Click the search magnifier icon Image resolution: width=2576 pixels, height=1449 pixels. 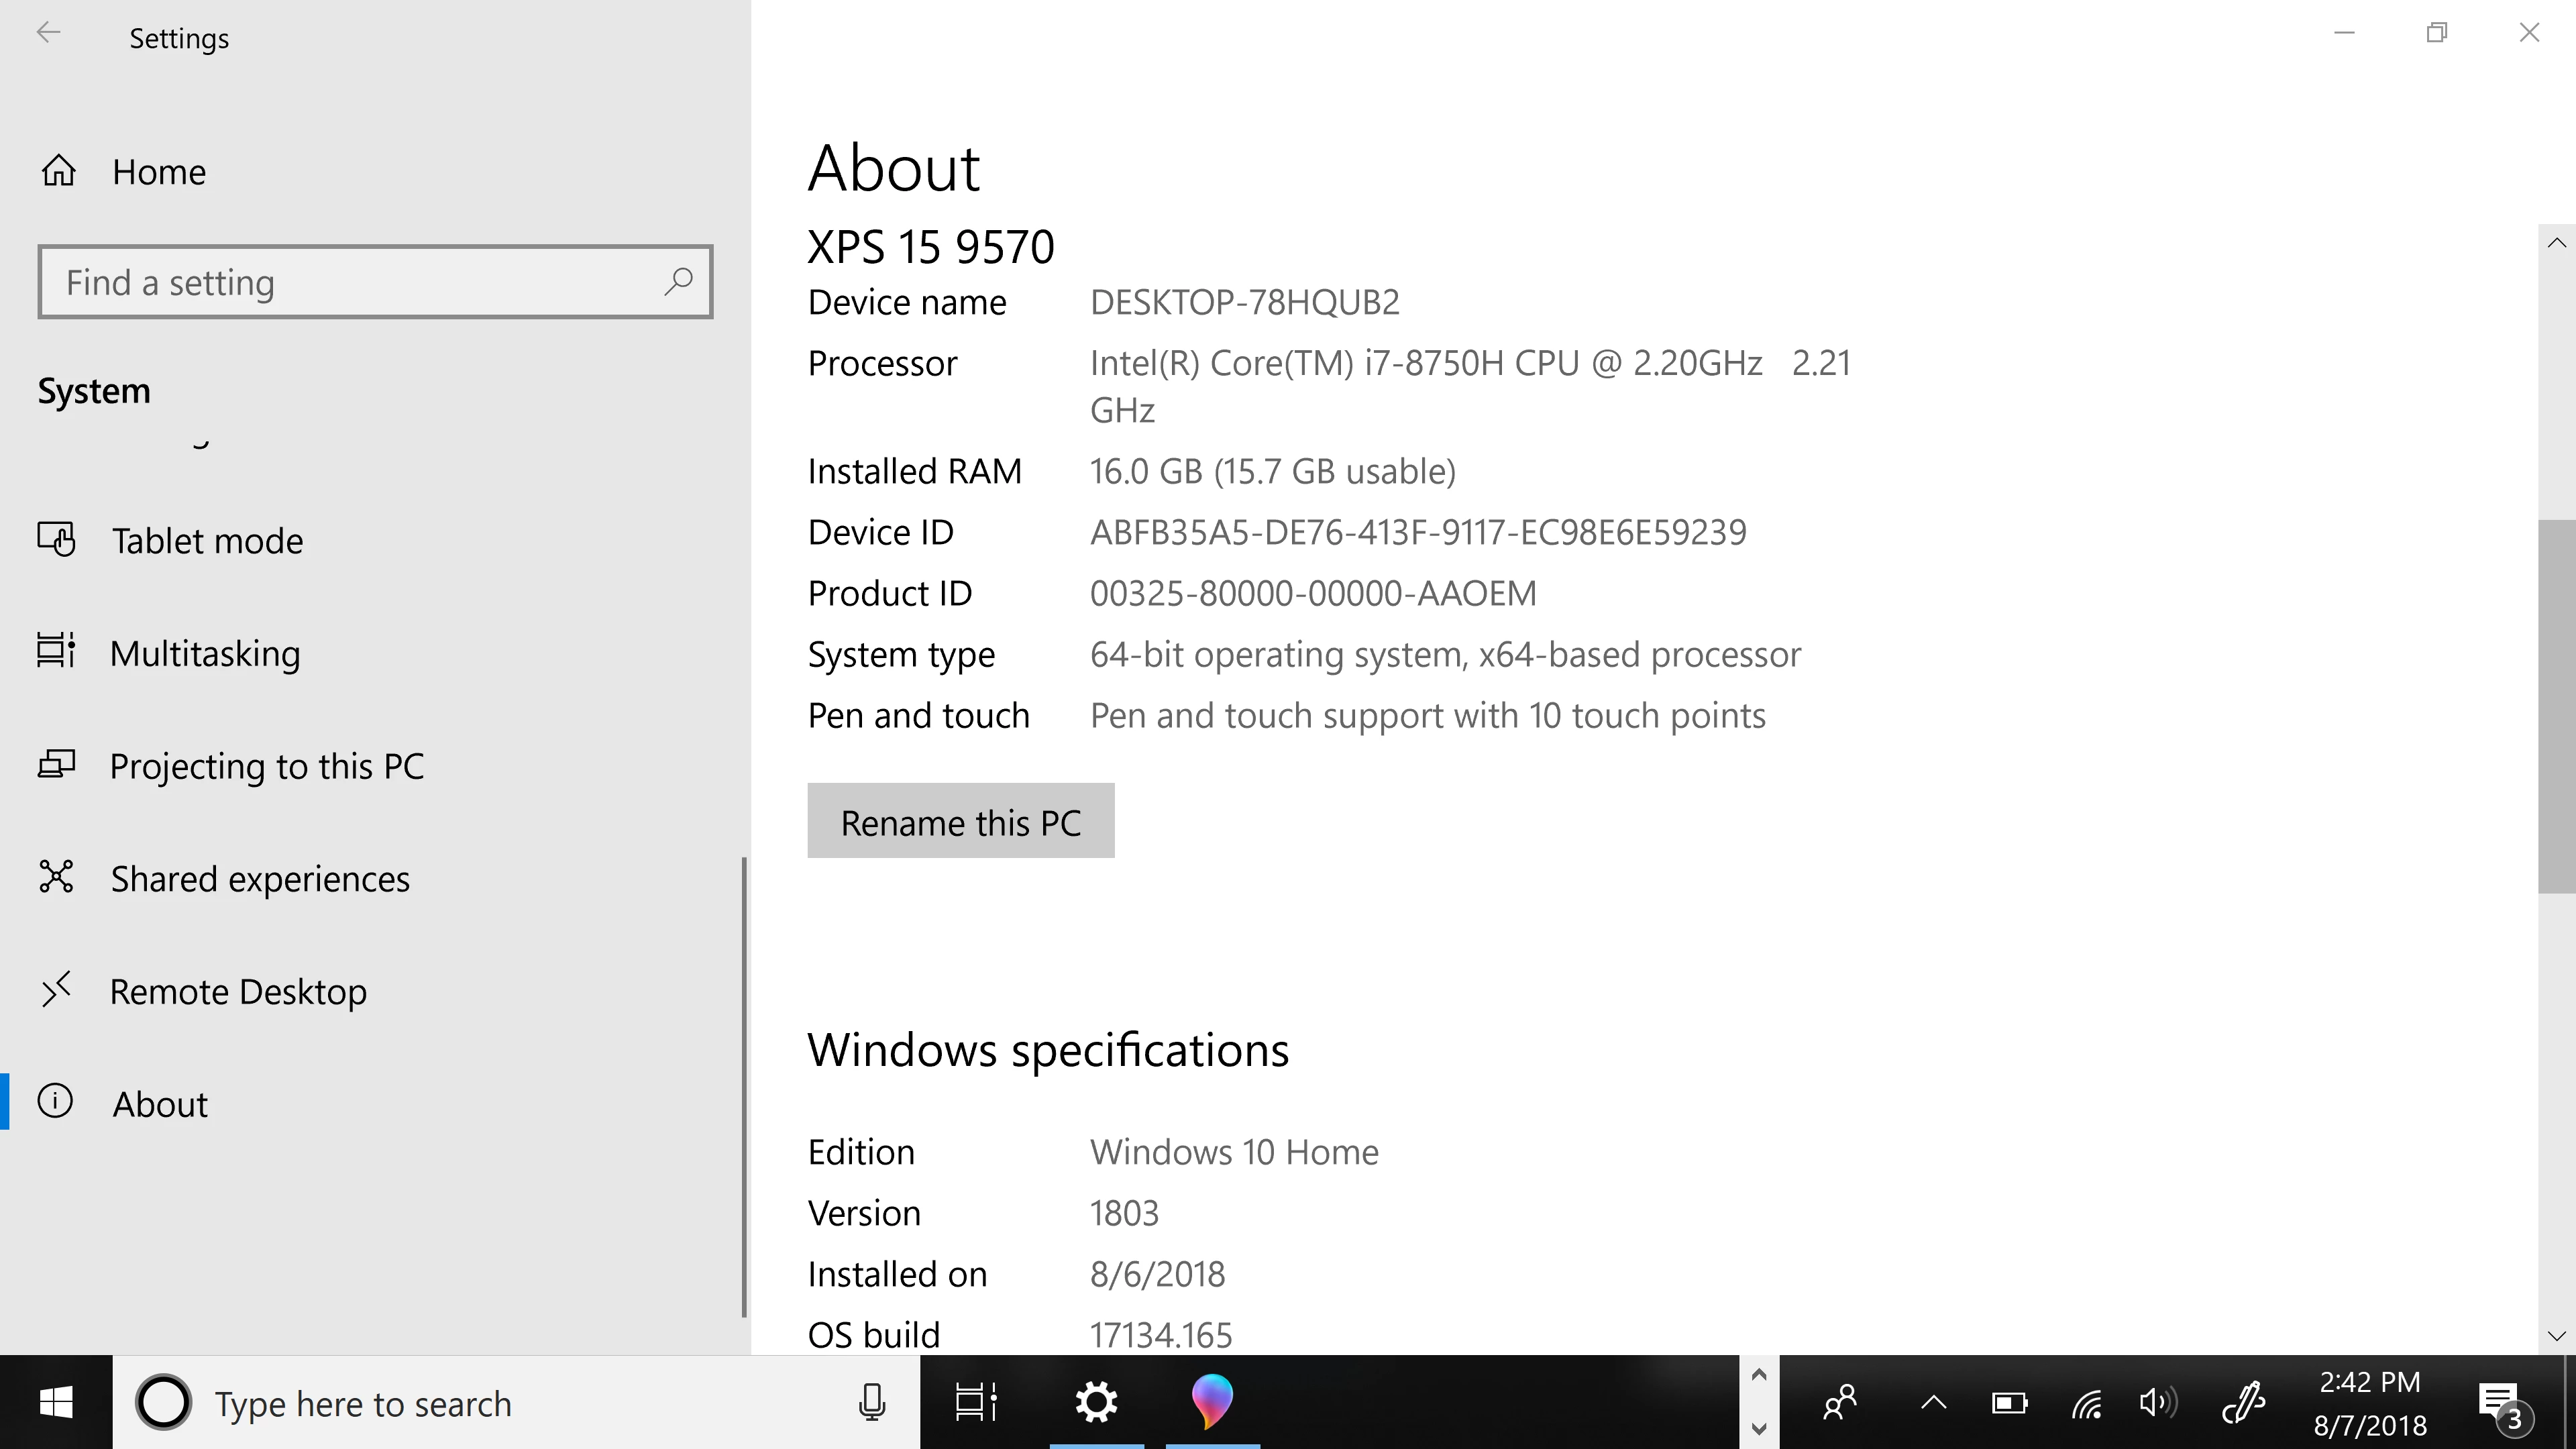678,282
